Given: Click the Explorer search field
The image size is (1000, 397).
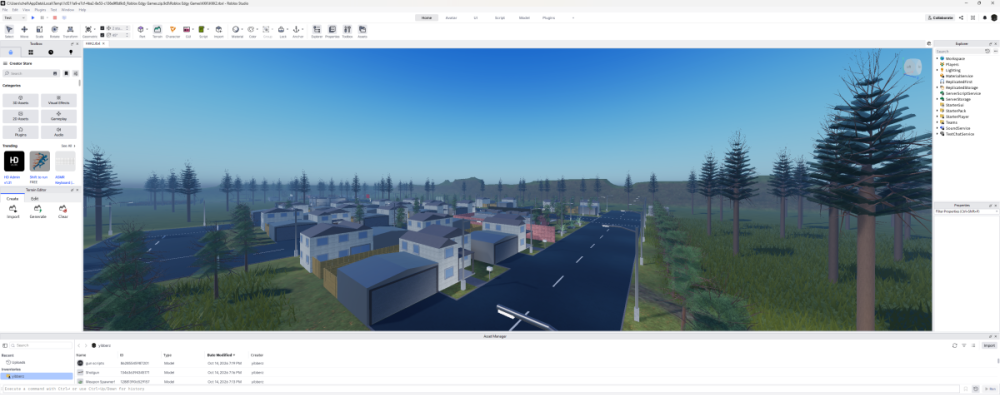Looking at the screenshot, I should pos(959,51).
